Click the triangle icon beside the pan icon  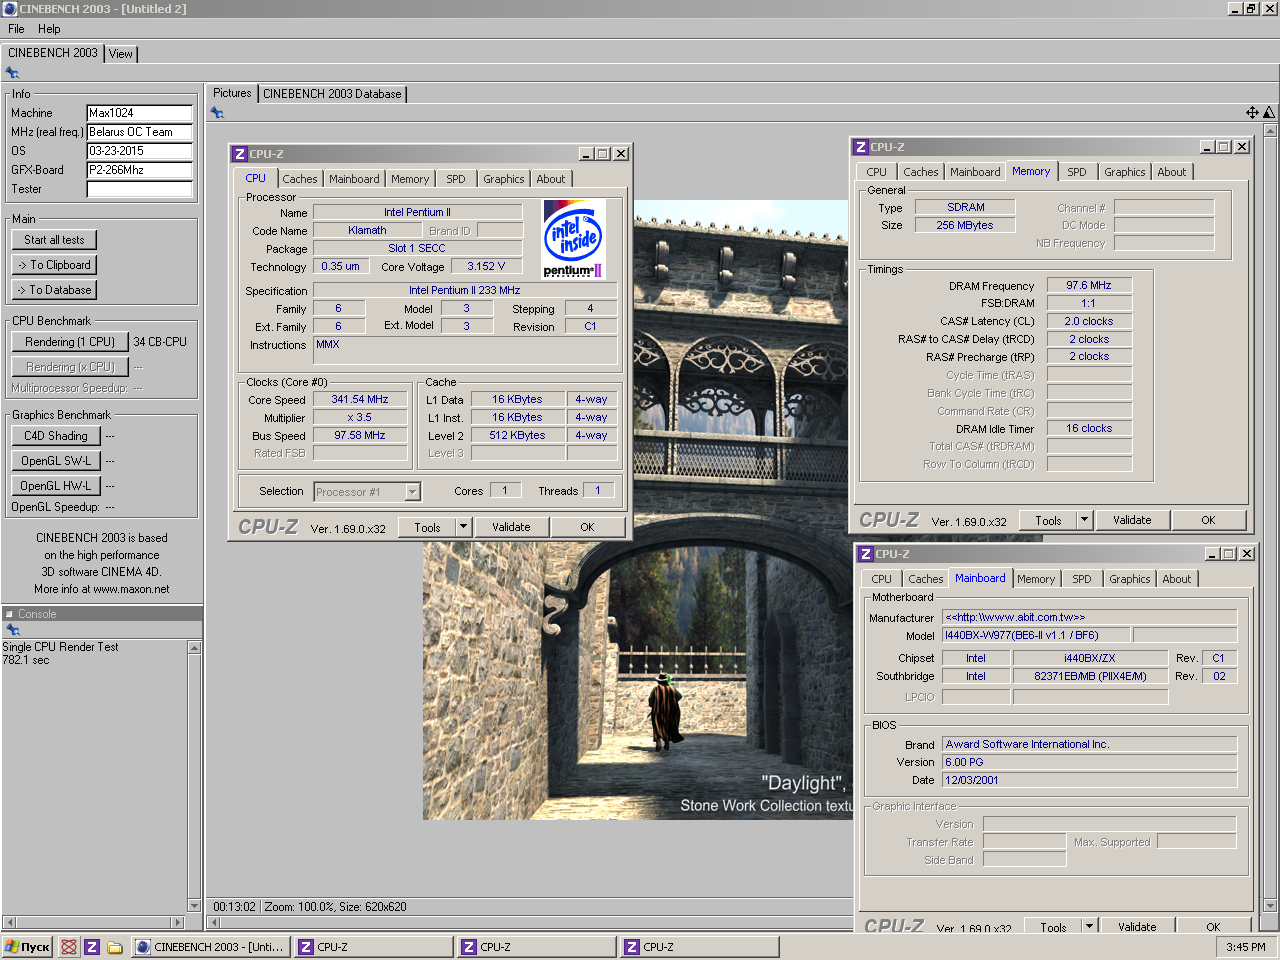coord(1269,113)
